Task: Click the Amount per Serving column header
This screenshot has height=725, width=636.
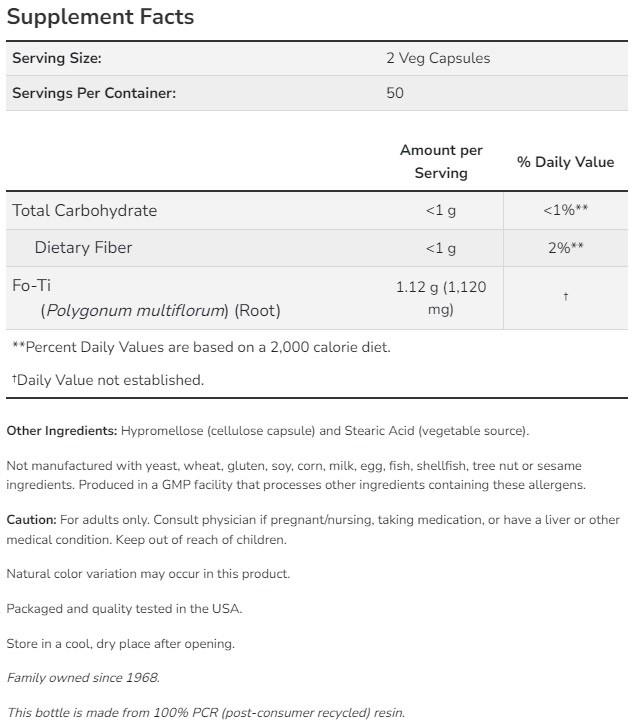Action: (x=441, y=162)
